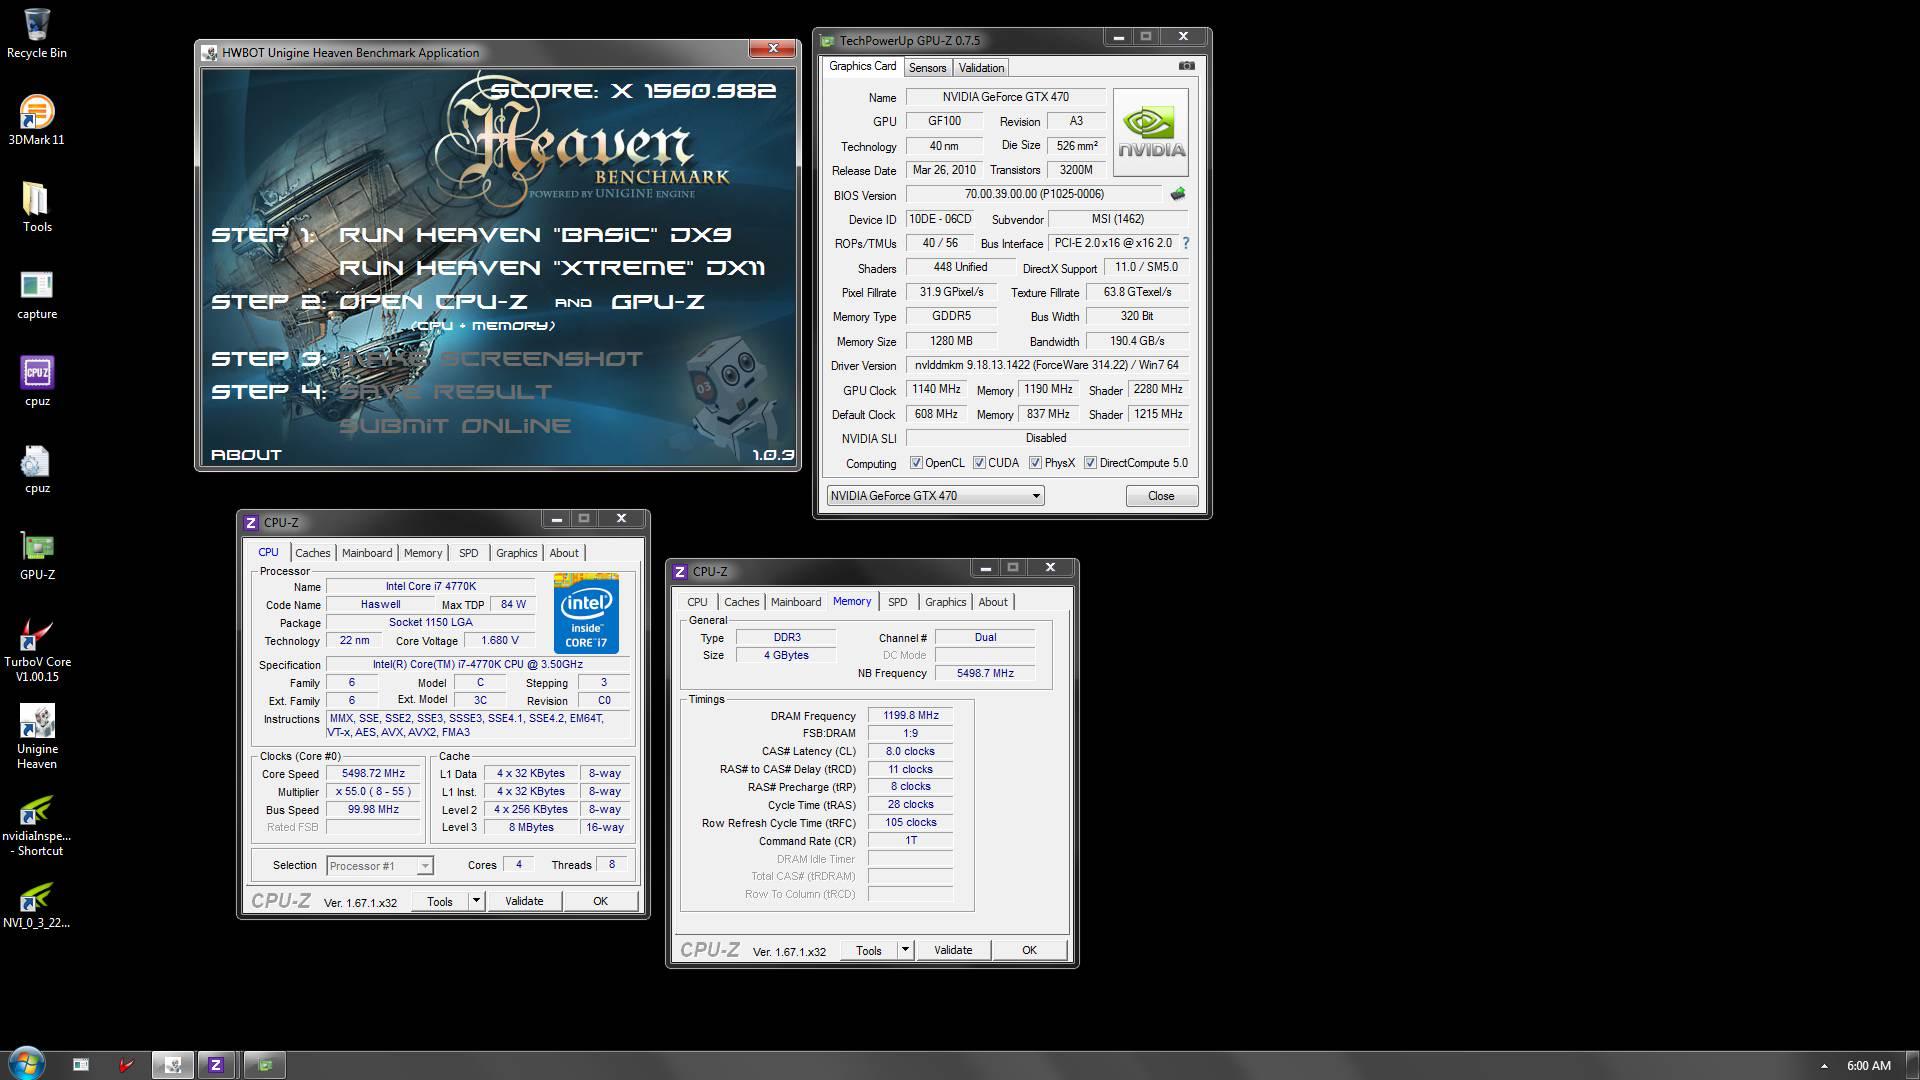
Task: Open About tab in left CPU-Z window
Action: (x=564, y=553)
